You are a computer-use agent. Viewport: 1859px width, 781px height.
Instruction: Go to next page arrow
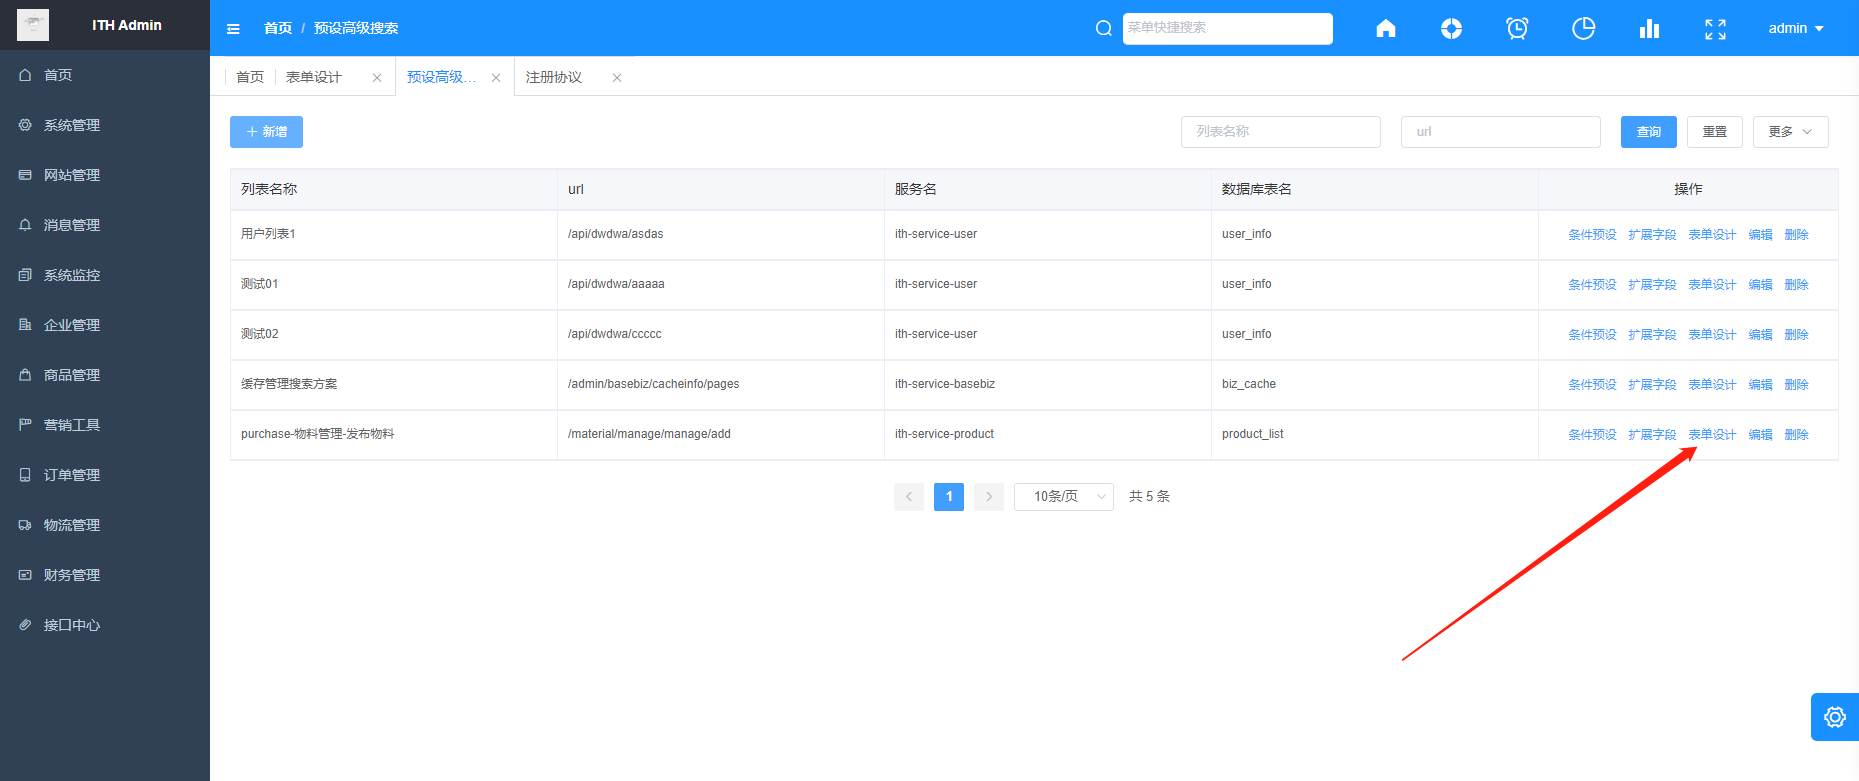(989, 497)
